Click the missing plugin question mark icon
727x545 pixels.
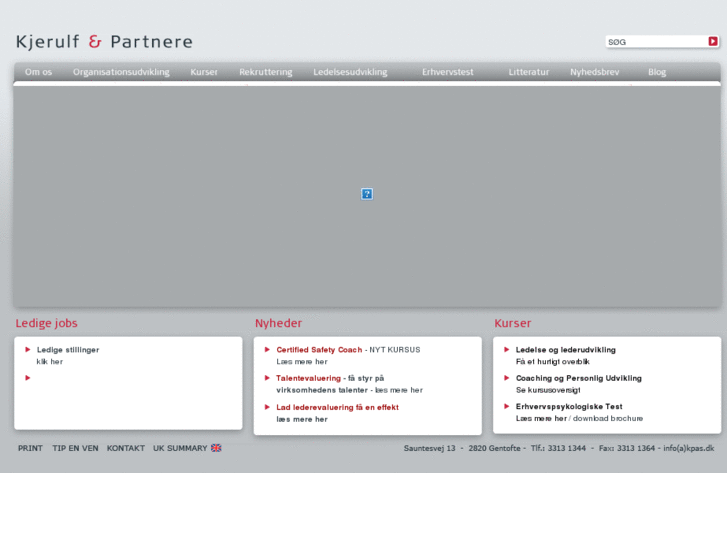click(367, 194)
